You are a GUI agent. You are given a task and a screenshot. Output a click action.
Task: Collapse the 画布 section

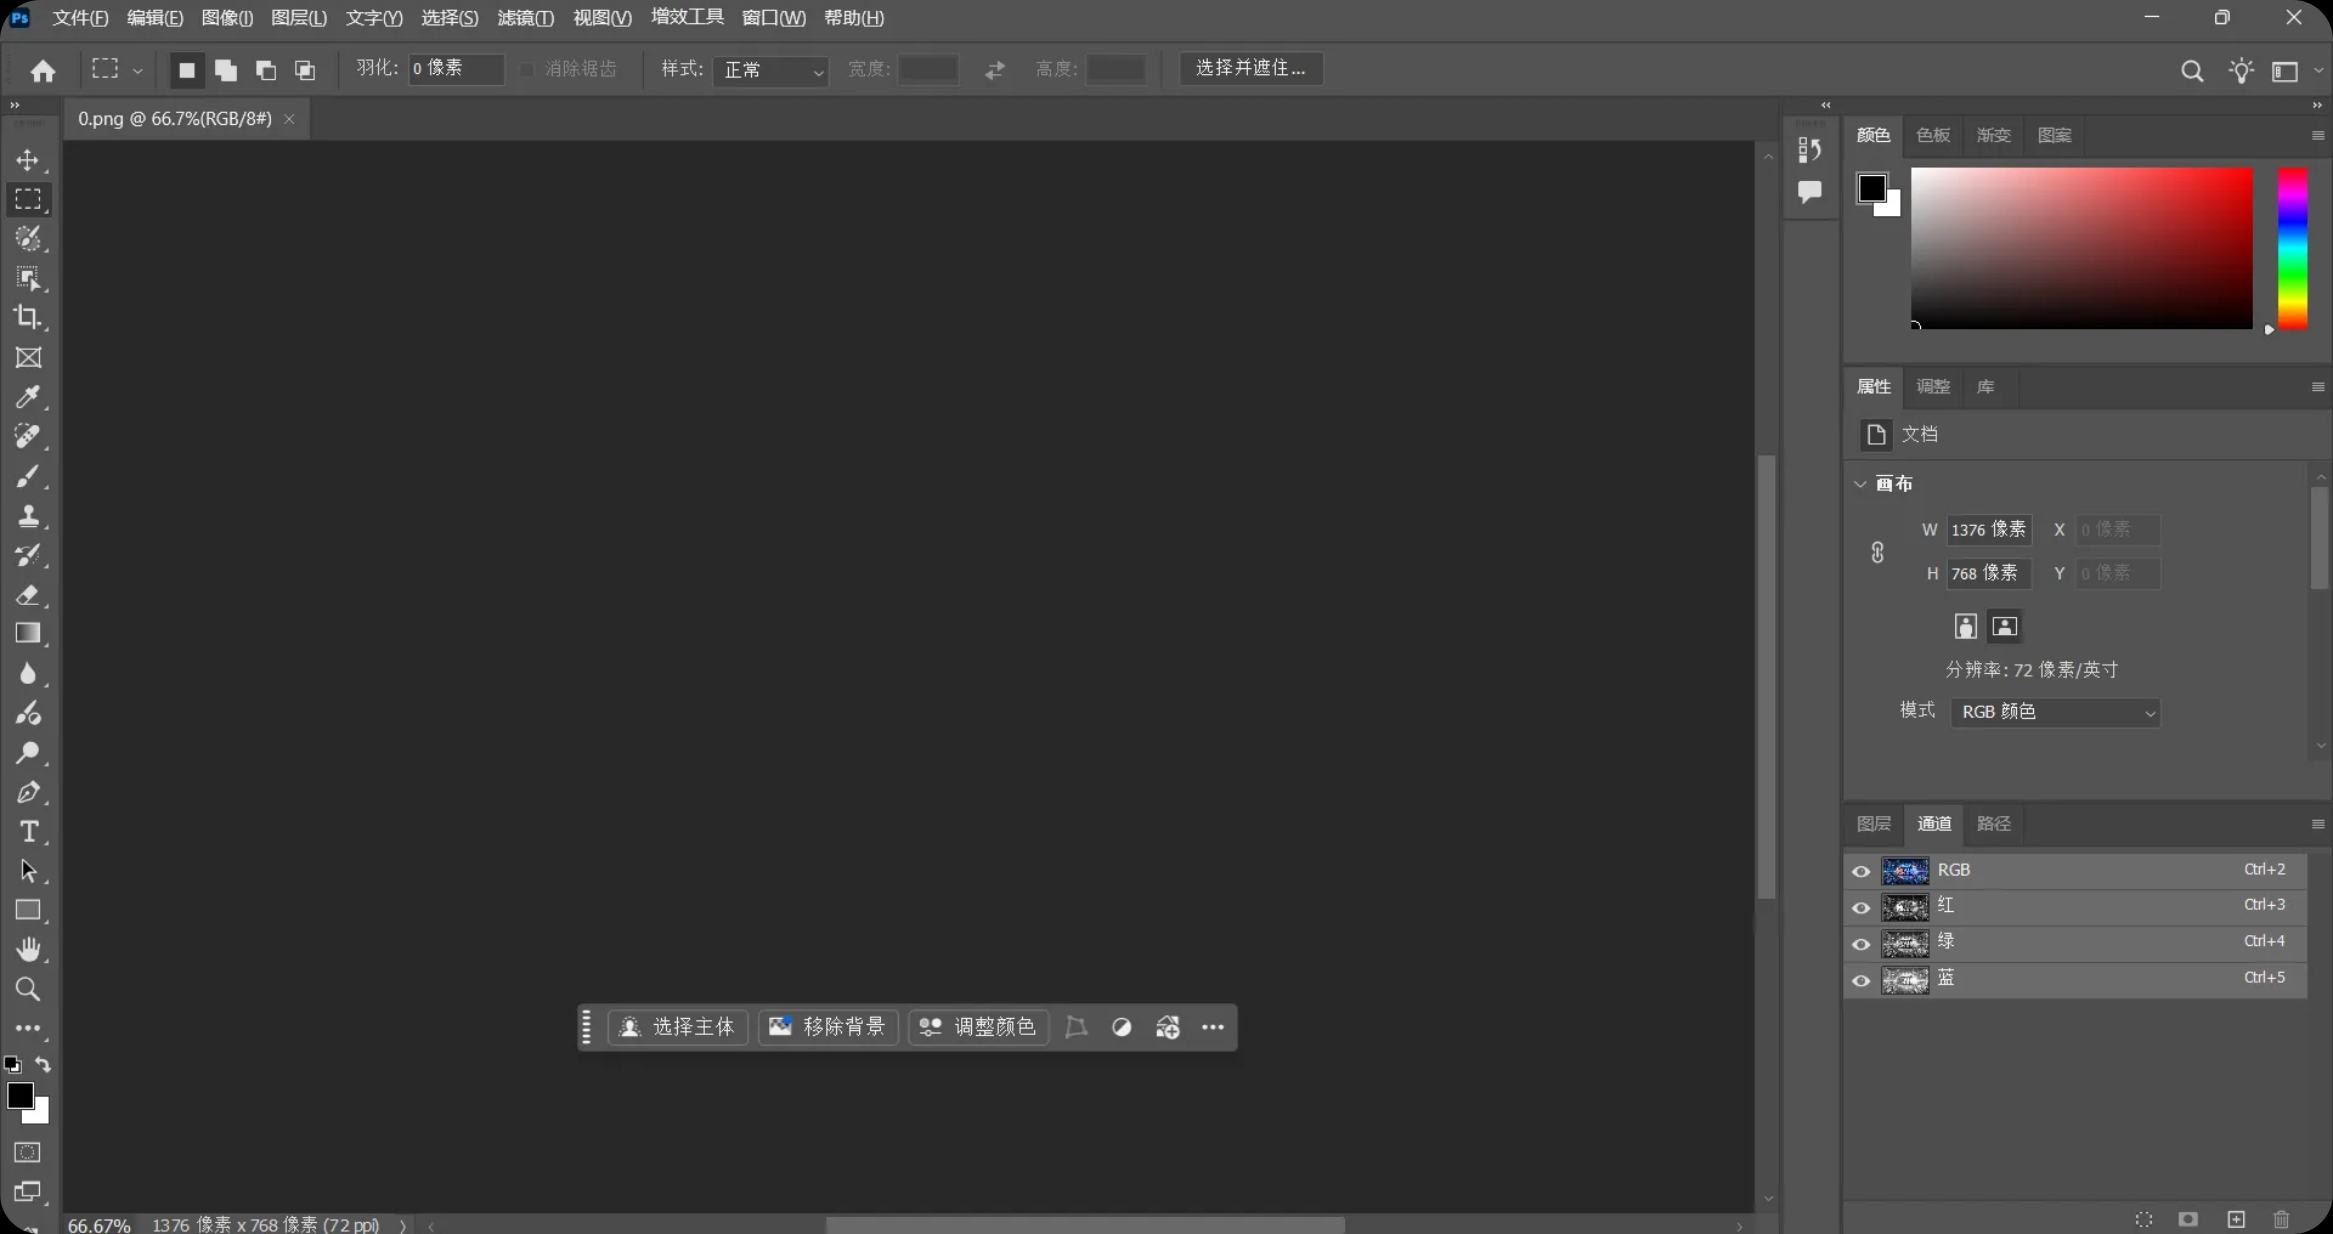[1860, 484]
